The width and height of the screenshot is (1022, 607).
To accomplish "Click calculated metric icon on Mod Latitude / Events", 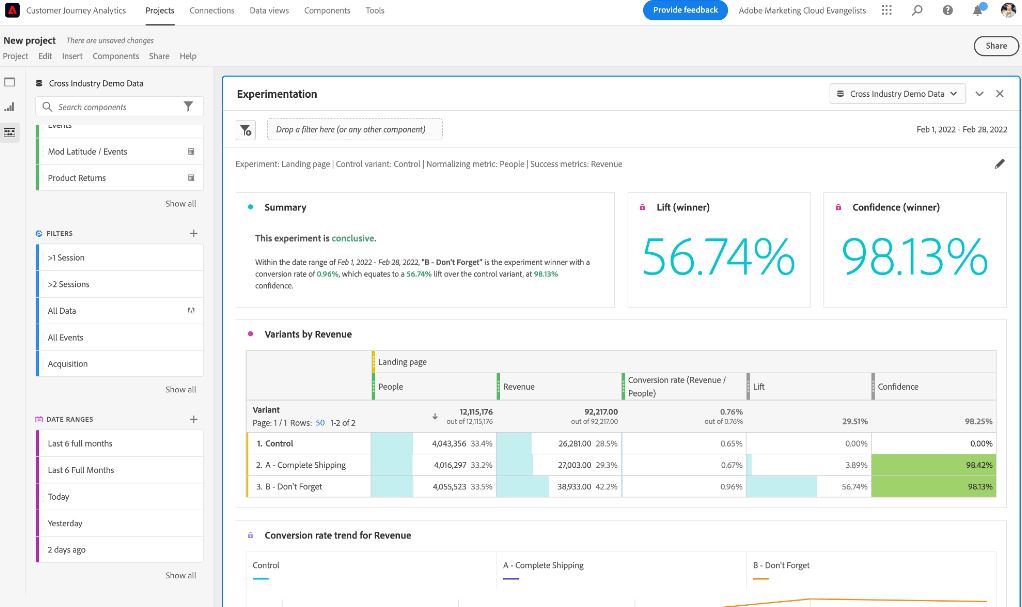I will pos(191,151).
